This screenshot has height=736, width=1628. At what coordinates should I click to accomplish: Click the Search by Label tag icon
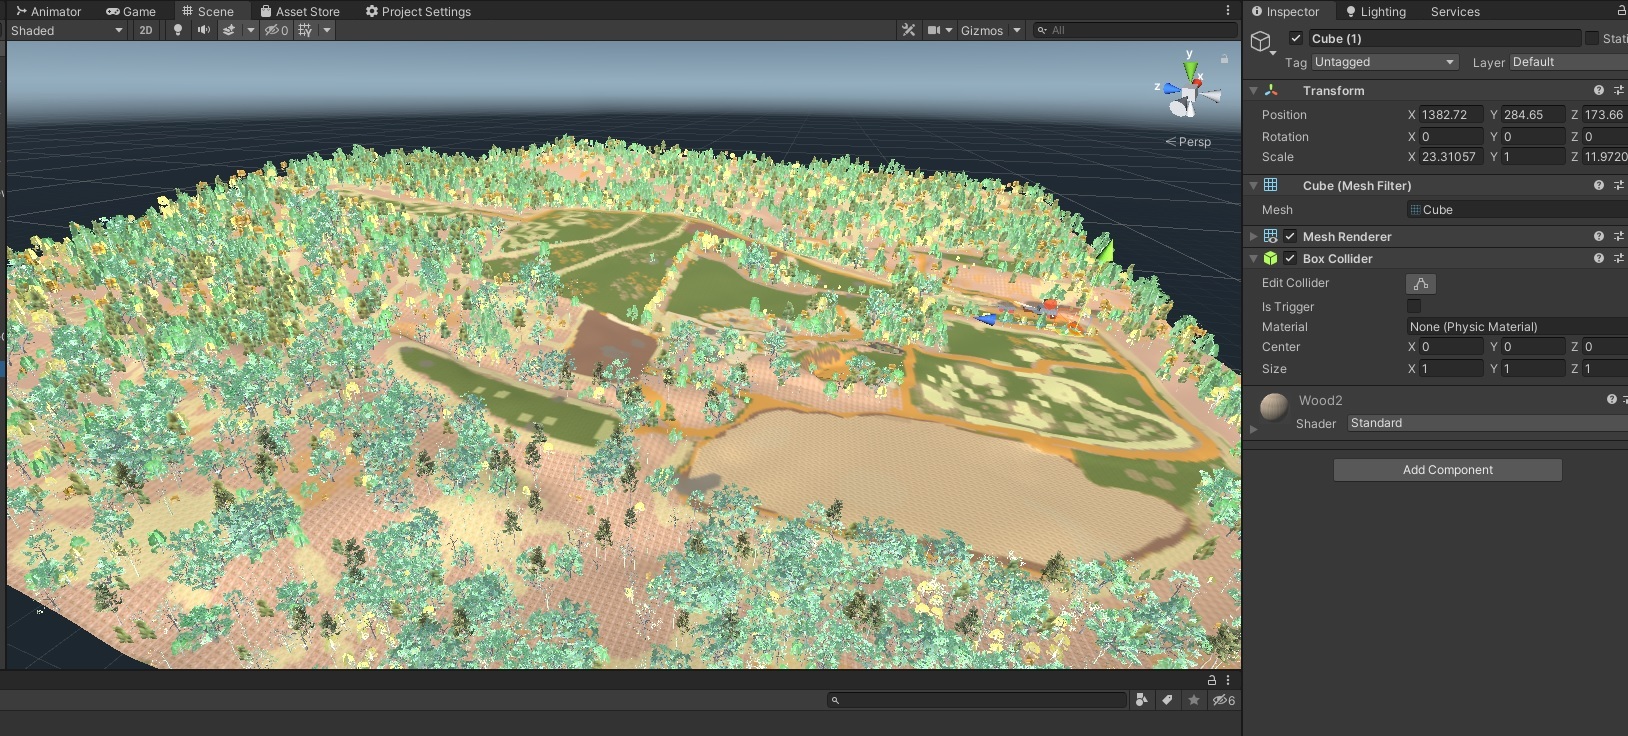coord(1167,700)
